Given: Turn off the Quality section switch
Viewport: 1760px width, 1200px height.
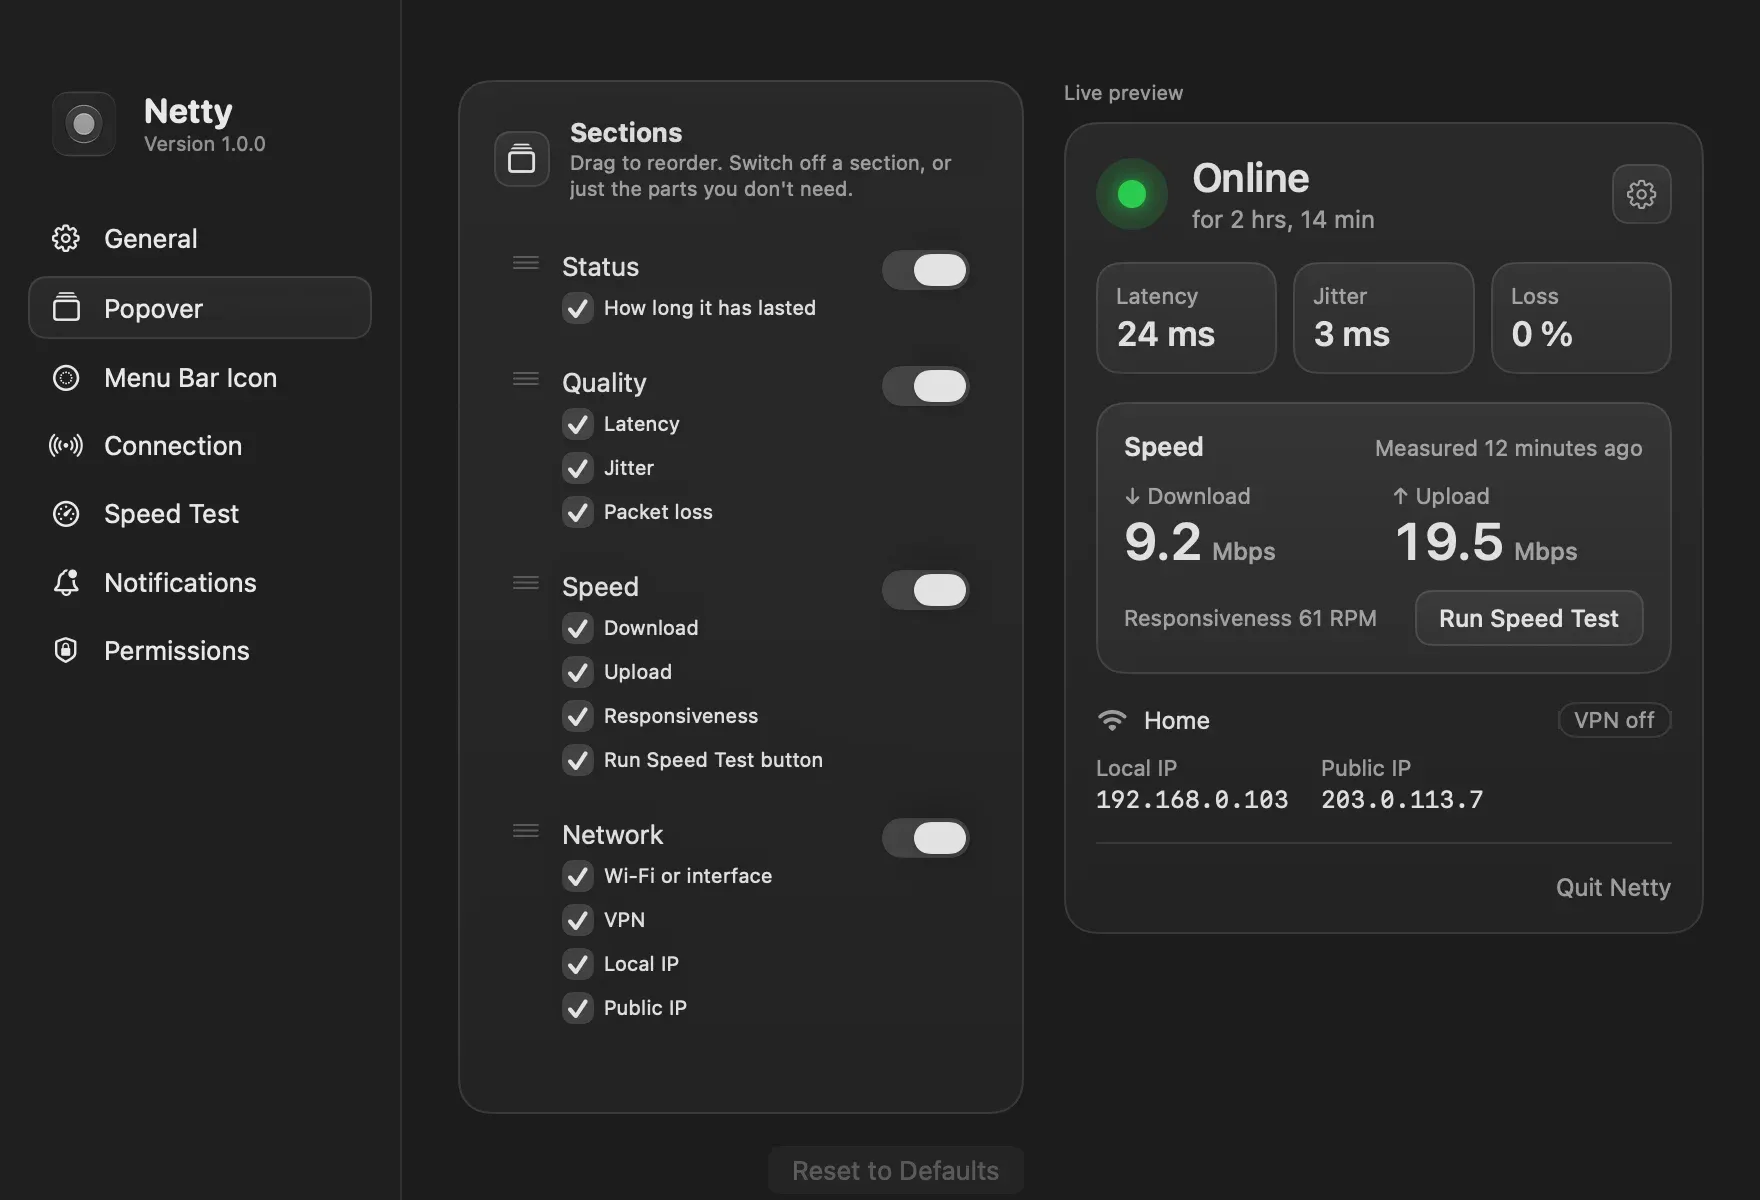Looking at the screenshot, I should tap(925, 386).
